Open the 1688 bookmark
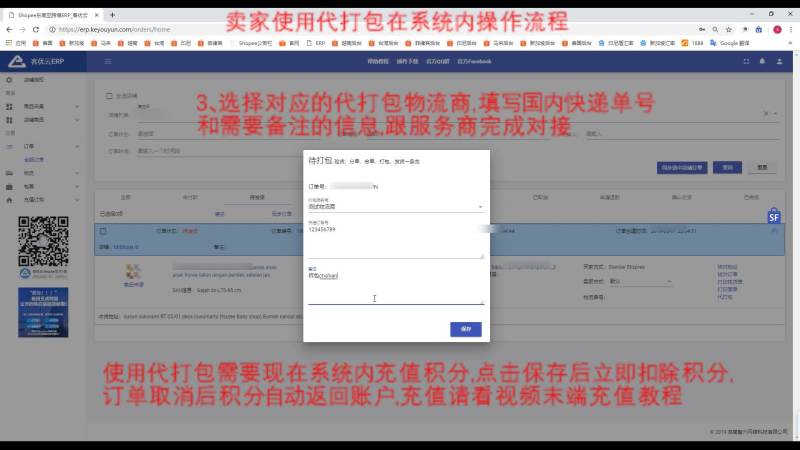This screenshot has width=800, height=450. 692,43
